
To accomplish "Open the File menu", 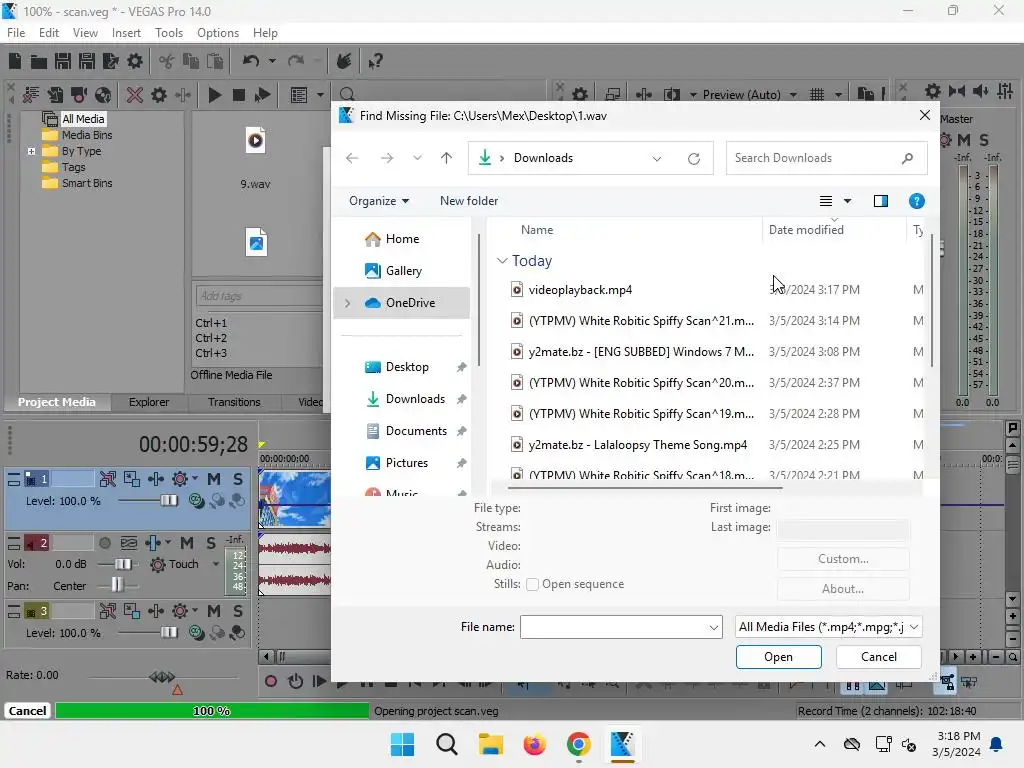I will pyautogui.click(x=16, y=33).
